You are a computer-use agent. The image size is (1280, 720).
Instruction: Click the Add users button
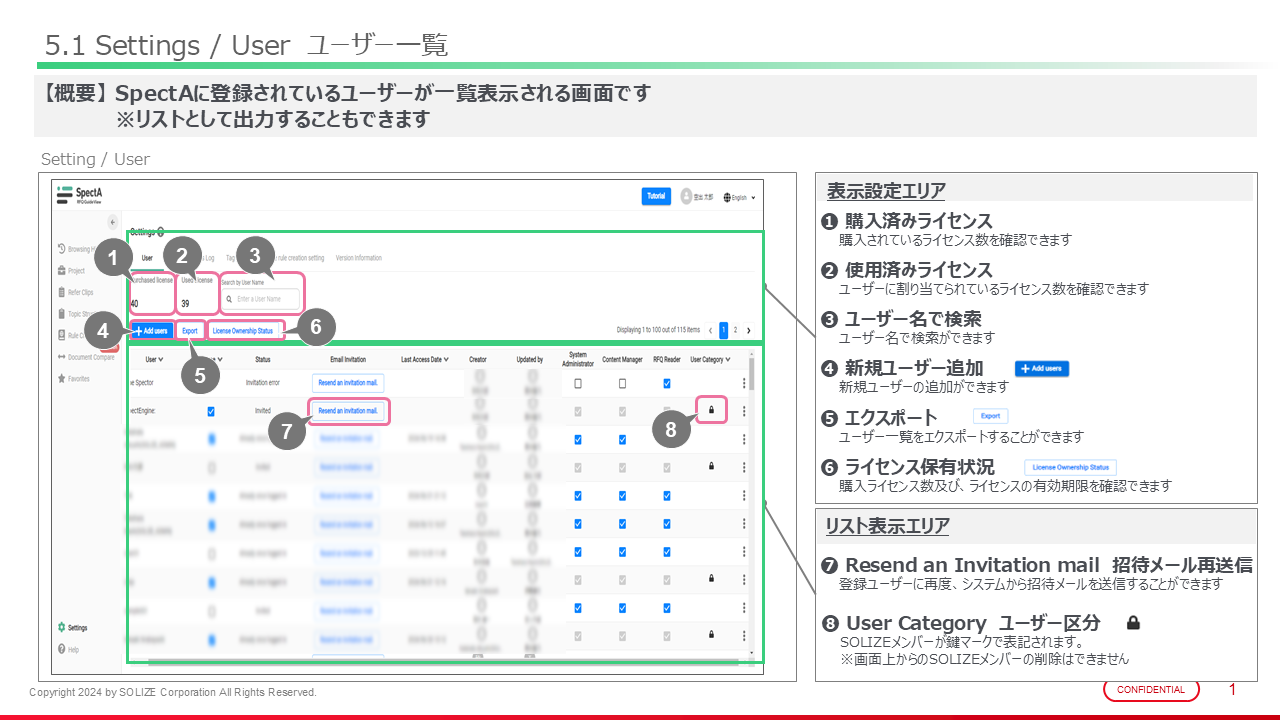pyautogui.click(x=151, y=330)
